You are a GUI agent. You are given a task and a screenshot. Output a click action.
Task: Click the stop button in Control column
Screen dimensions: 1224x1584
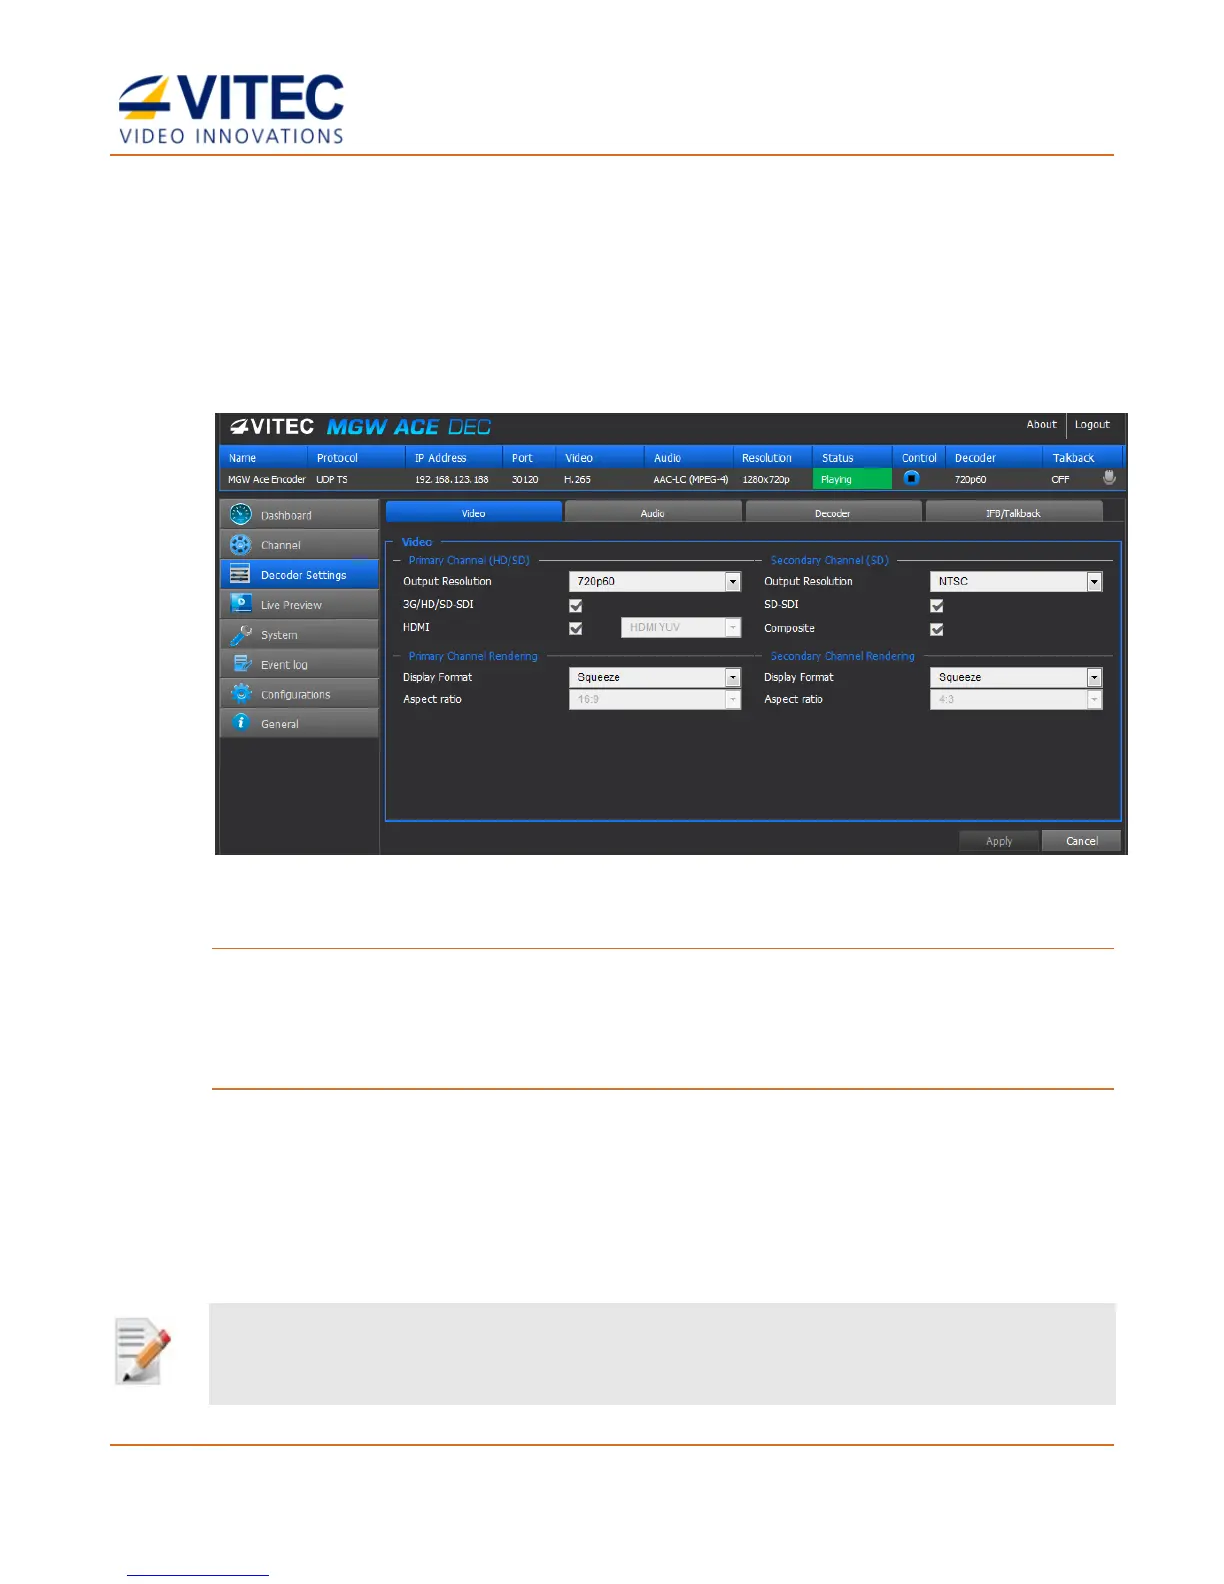point(911,478)
